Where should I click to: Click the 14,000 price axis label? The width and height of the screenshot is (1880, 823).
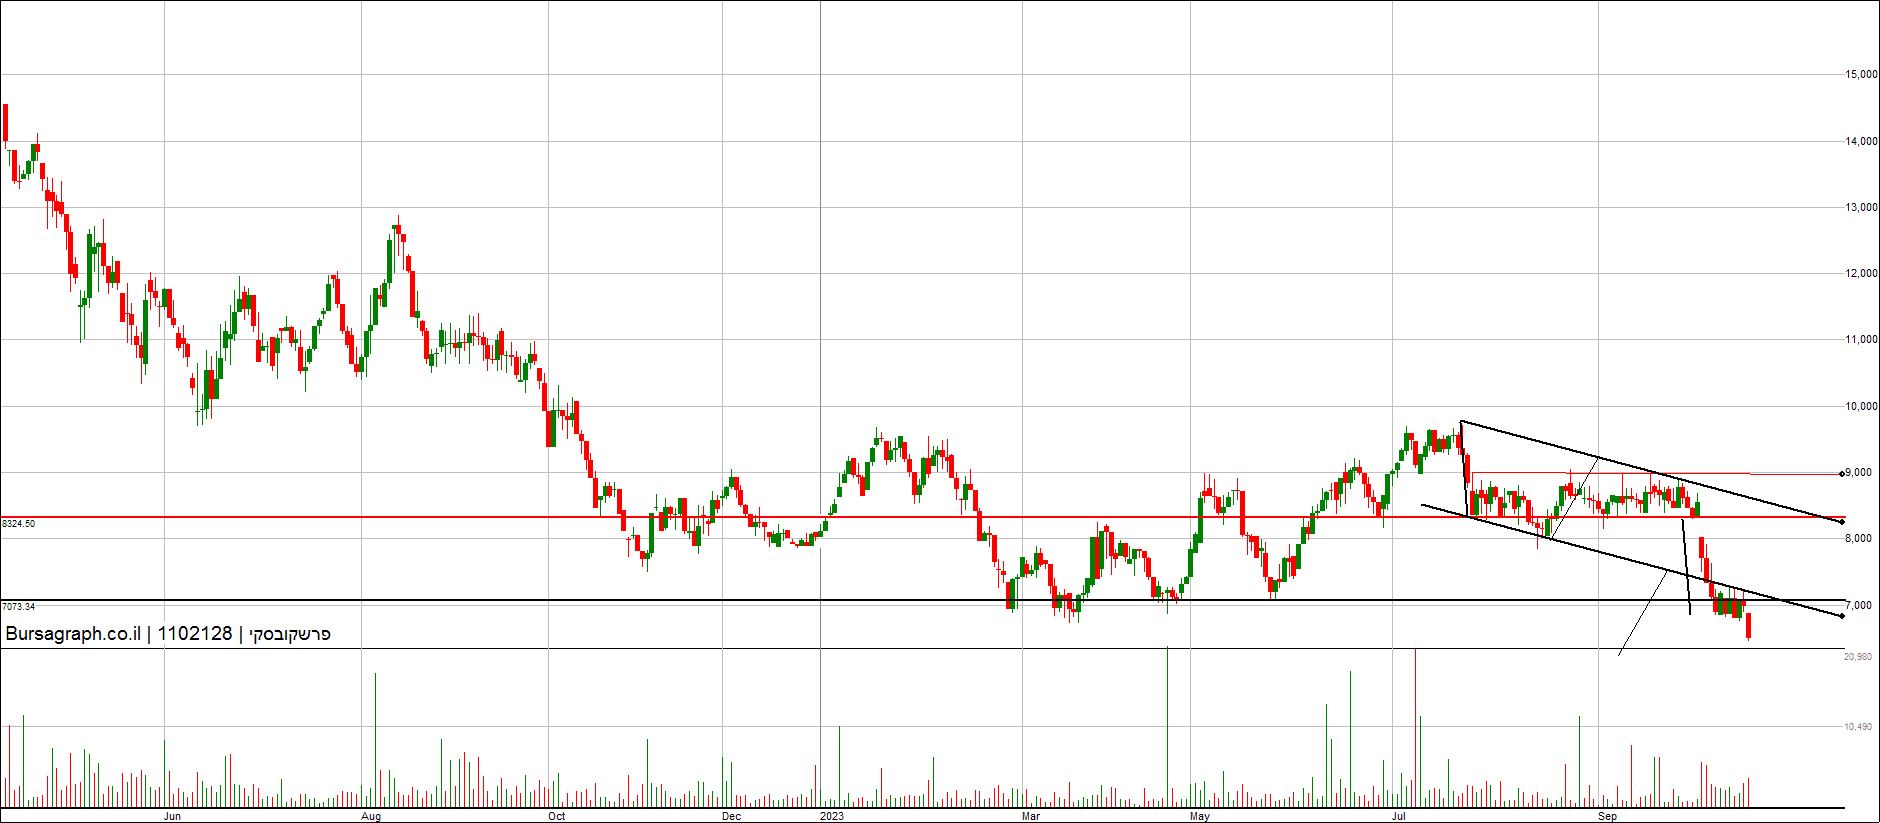(x=1861, y=142)
